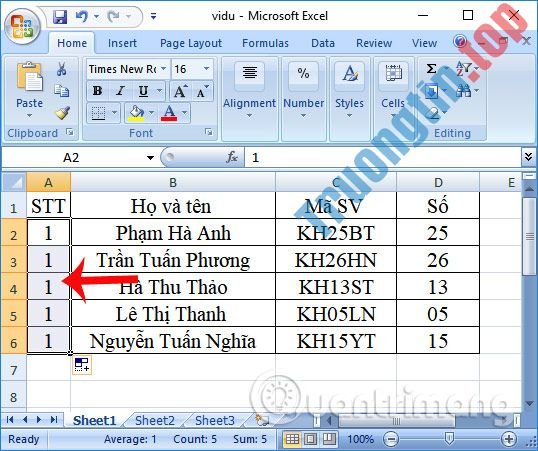This screenshot has height=451, width=538.
Task: Switch to Page Break Preview
Action: coord(329,439)
